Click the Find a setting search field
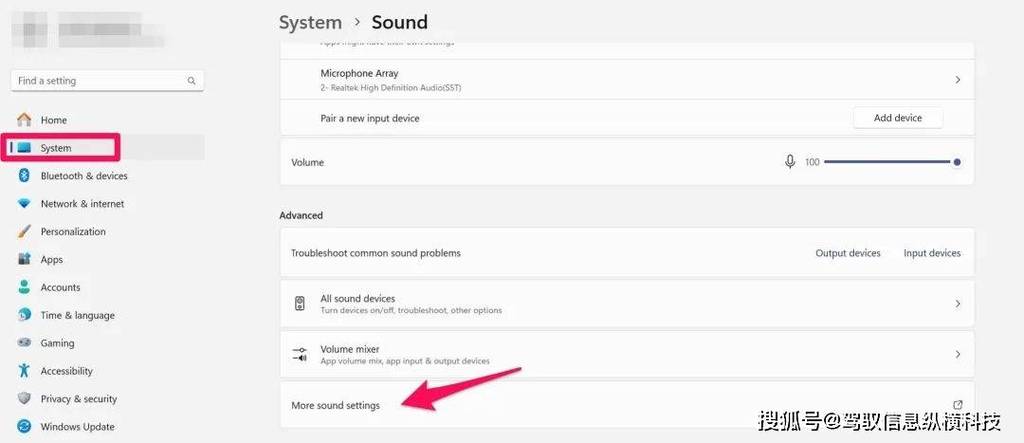Viewport: 1024px width, 443px height. [107, 81]
